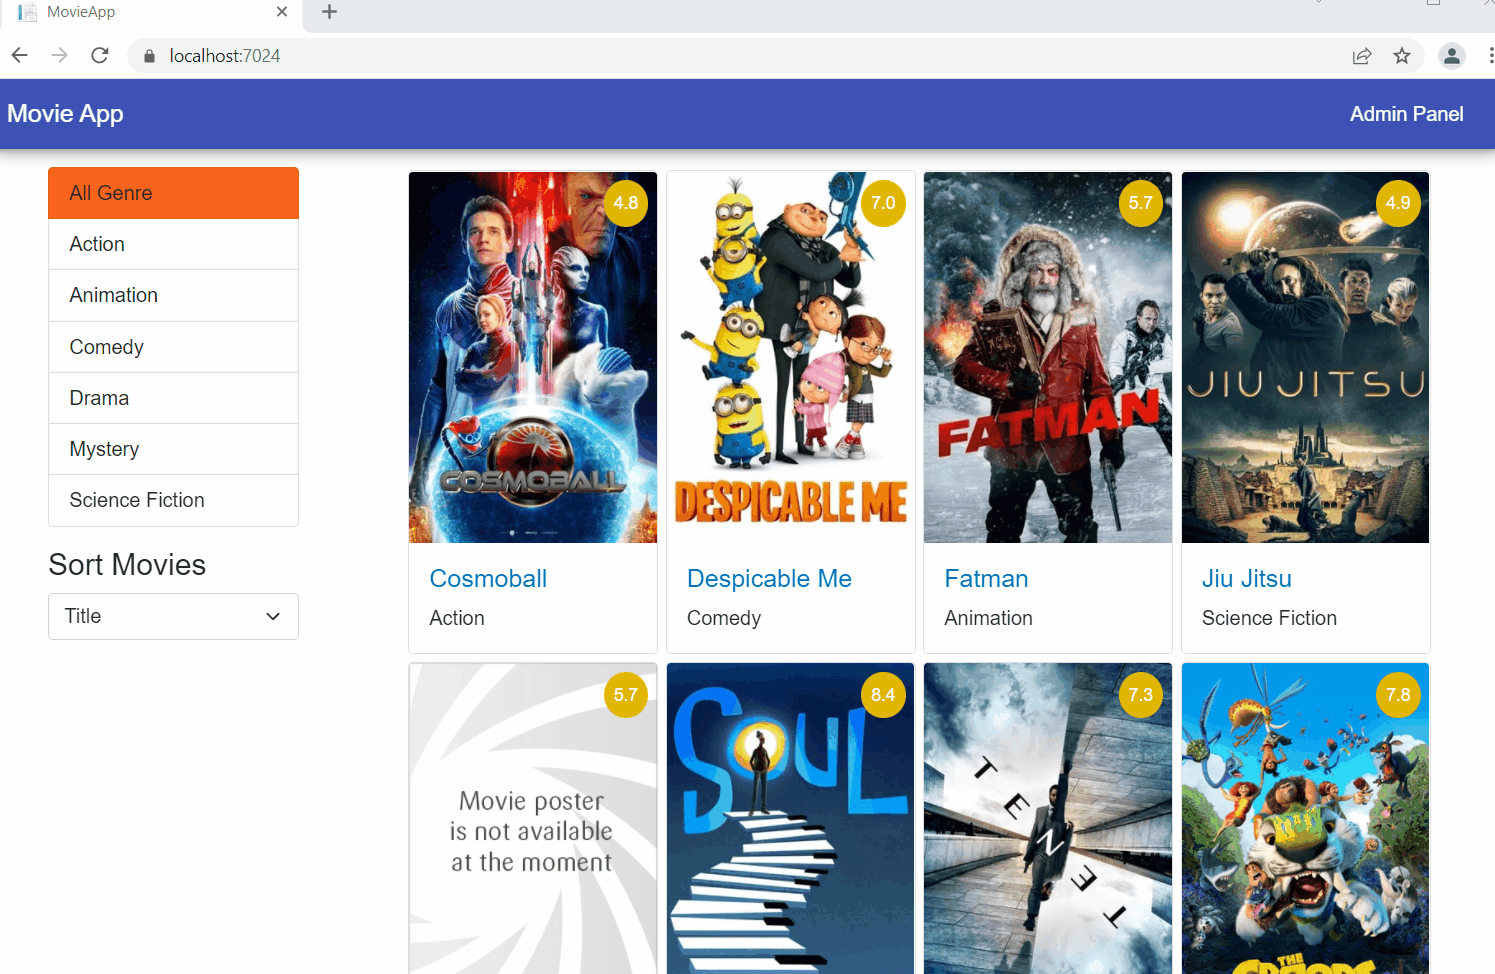Viewport: 1495px width, 974px height.
Task: Reload the page with the refresh icon
Action: tap(100, 56)
